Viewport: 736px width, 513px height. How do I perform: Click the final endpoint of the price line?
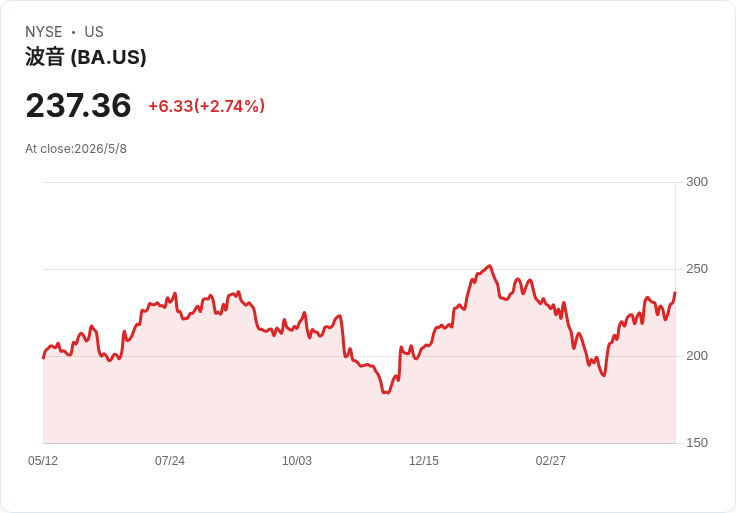[x=675, y=293]
